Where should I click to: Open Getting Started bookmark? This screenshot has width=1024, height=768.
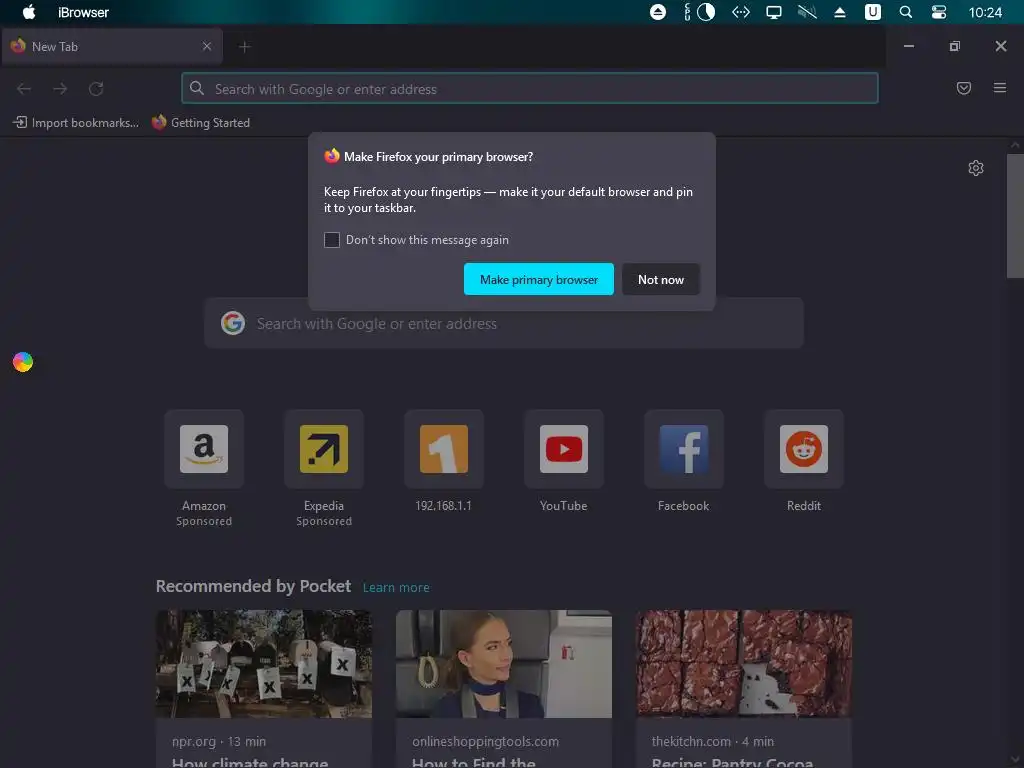coord(200,123)
